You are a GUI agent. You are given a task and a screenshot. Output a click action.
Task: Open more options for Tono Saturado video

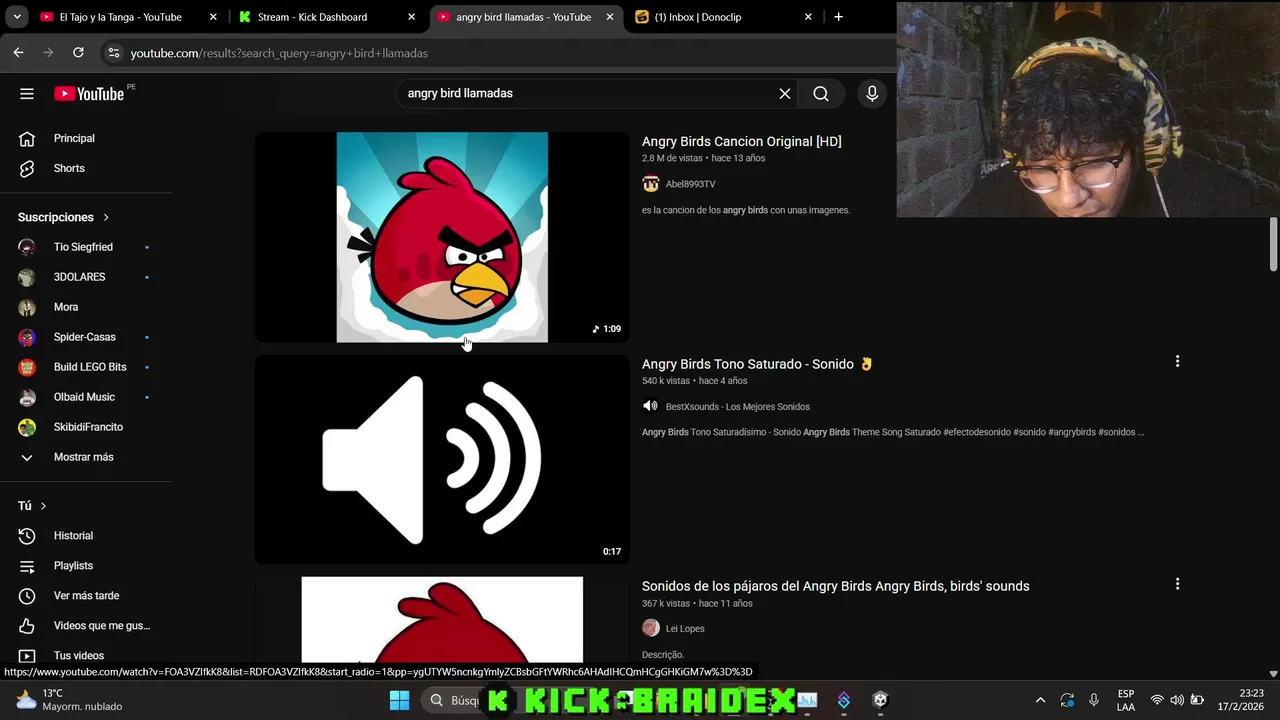click(1177, 361)
